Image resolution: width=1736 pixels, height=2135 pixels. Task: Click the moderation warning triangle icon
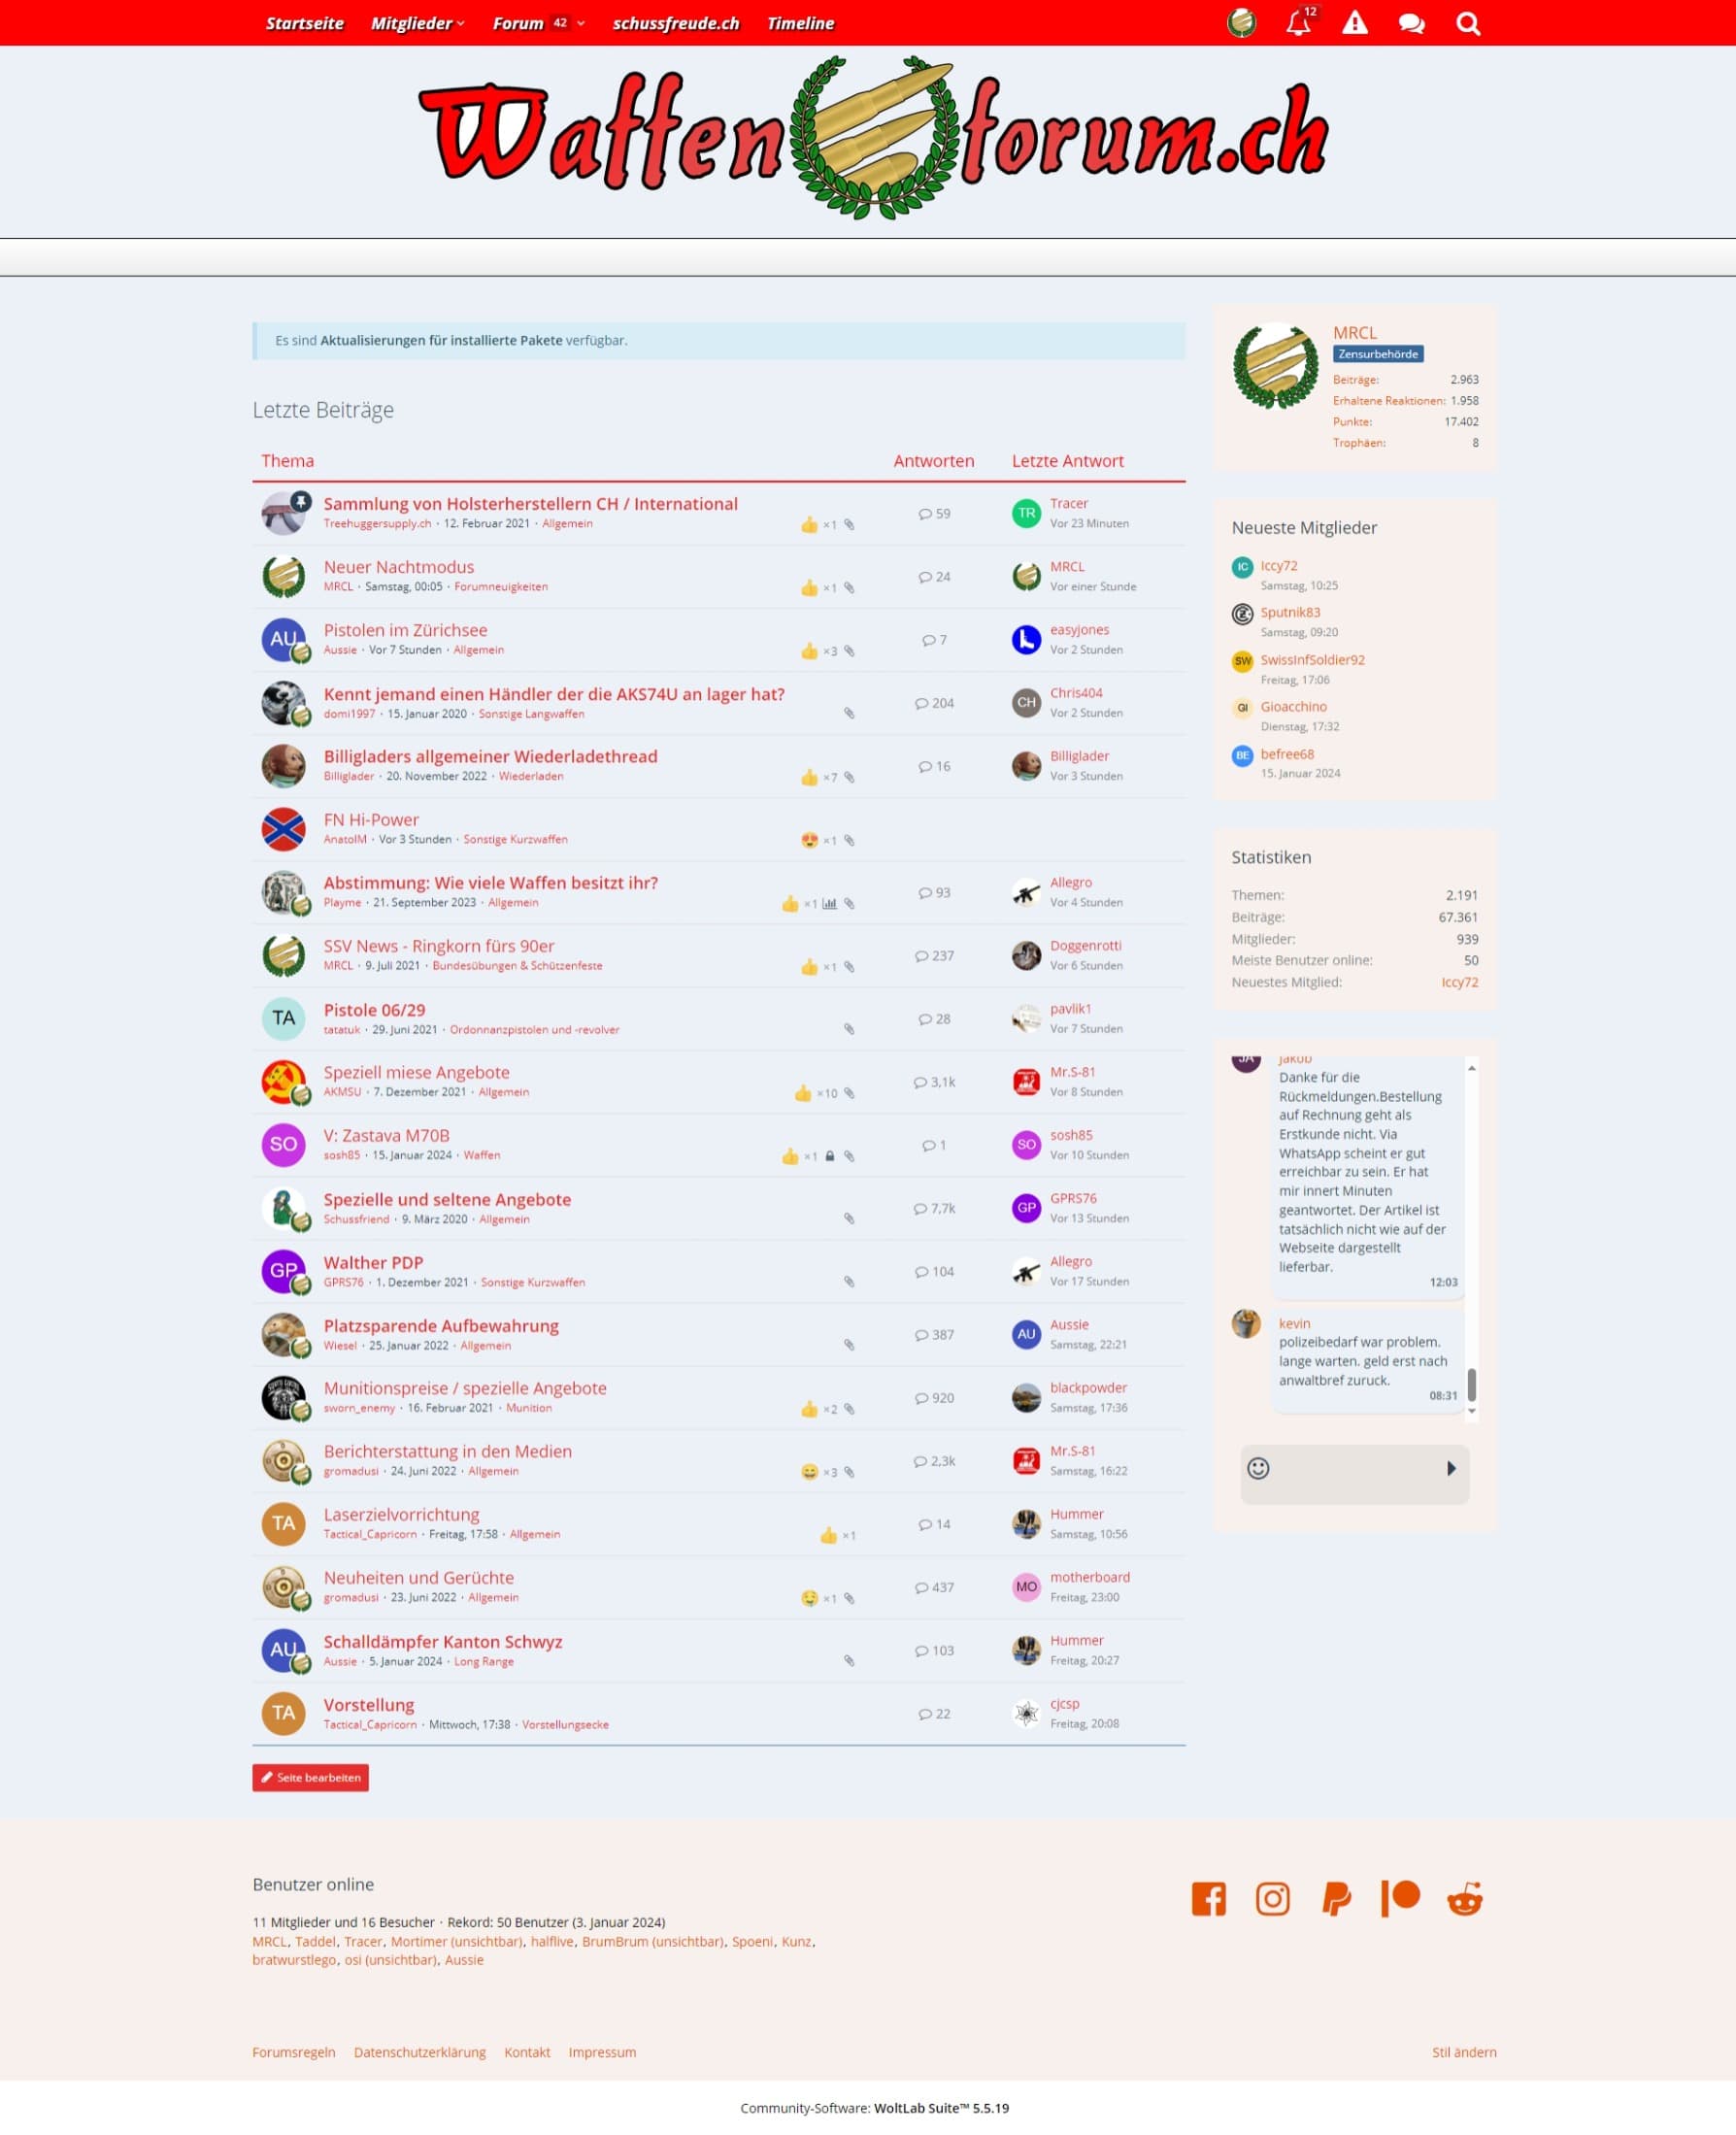(1354, 23)
